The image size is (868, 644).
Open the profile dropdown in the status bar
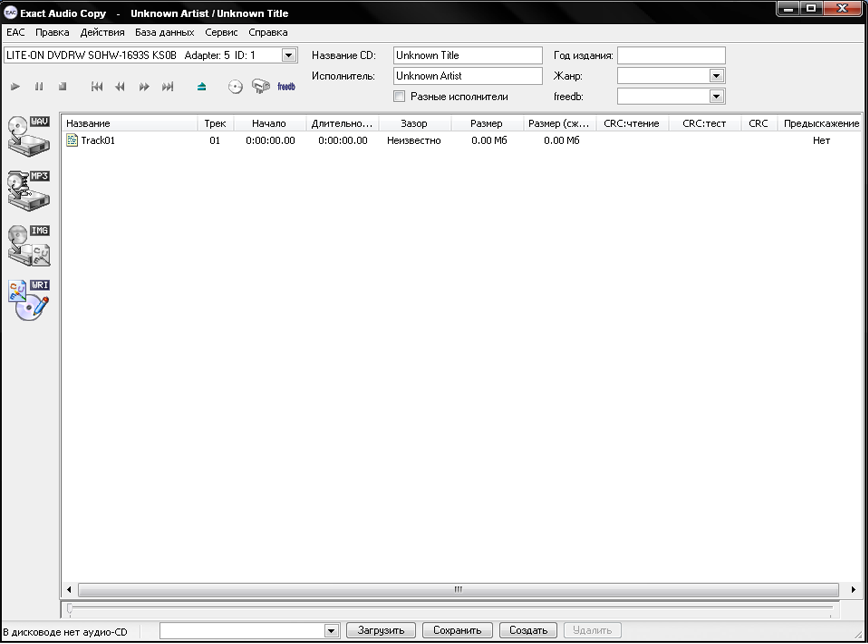pyautogui.click(x=331, y=631)
